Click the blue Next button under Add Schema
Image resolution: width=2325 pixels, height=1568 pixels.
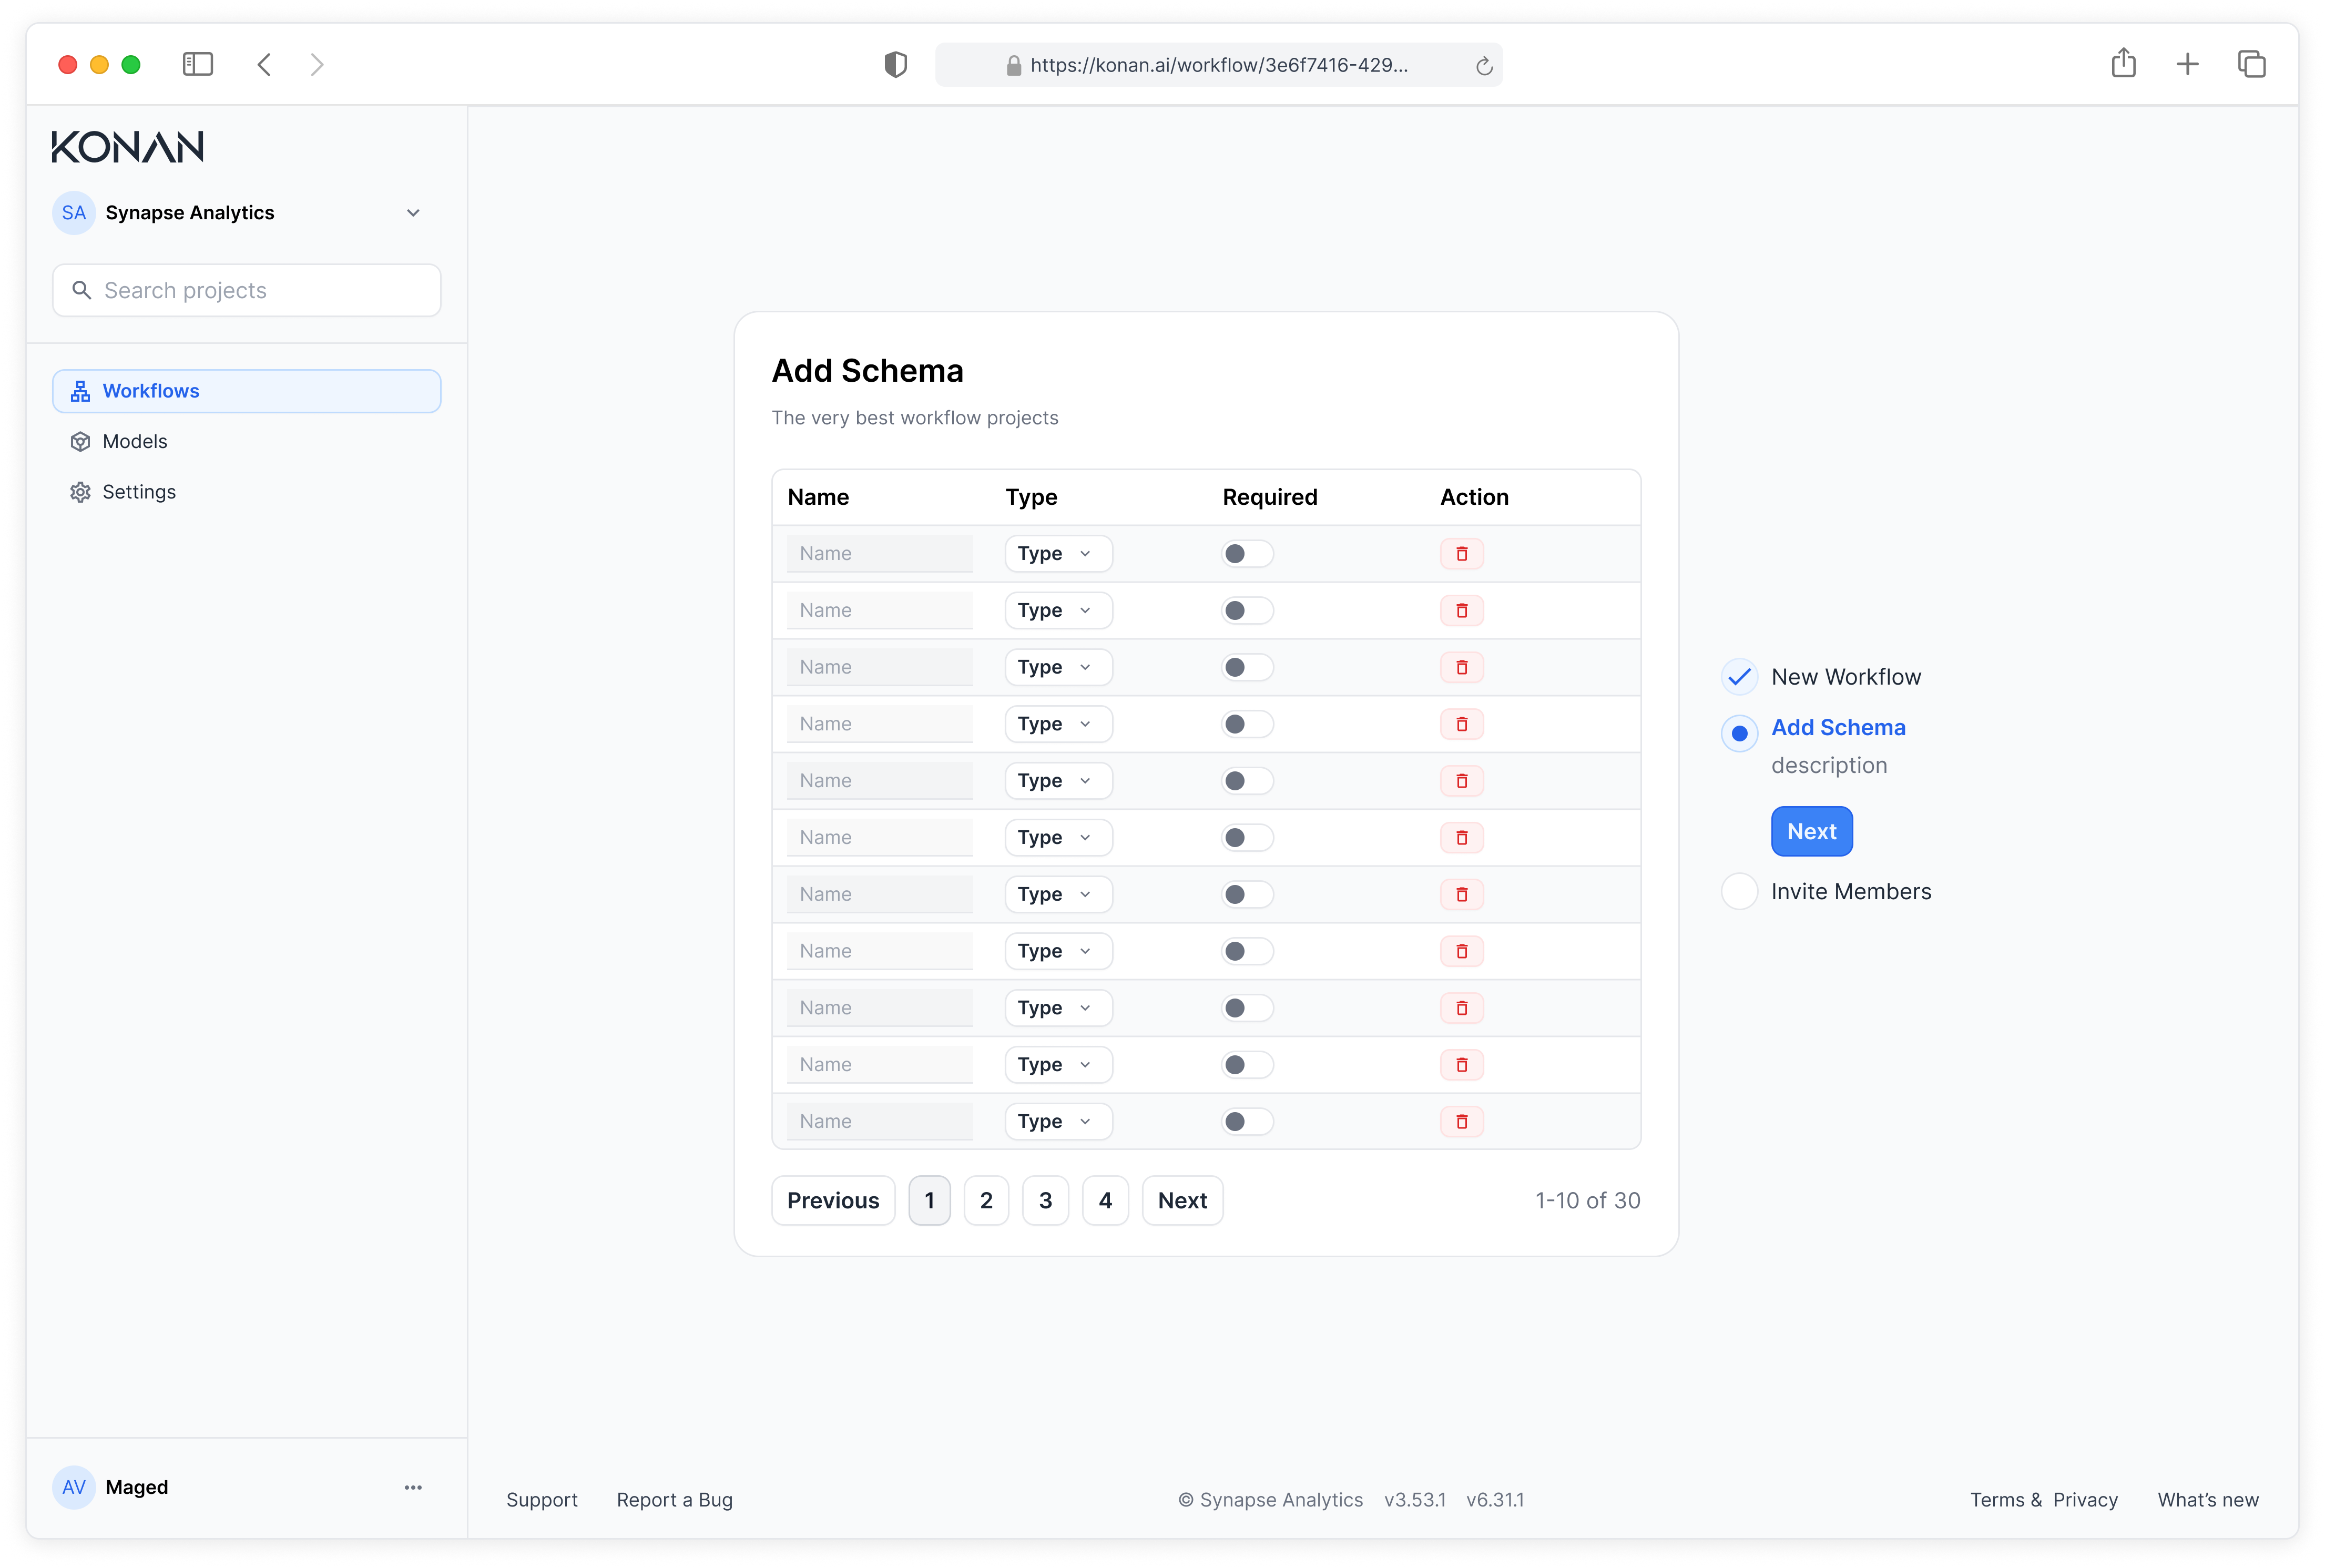1811,831
